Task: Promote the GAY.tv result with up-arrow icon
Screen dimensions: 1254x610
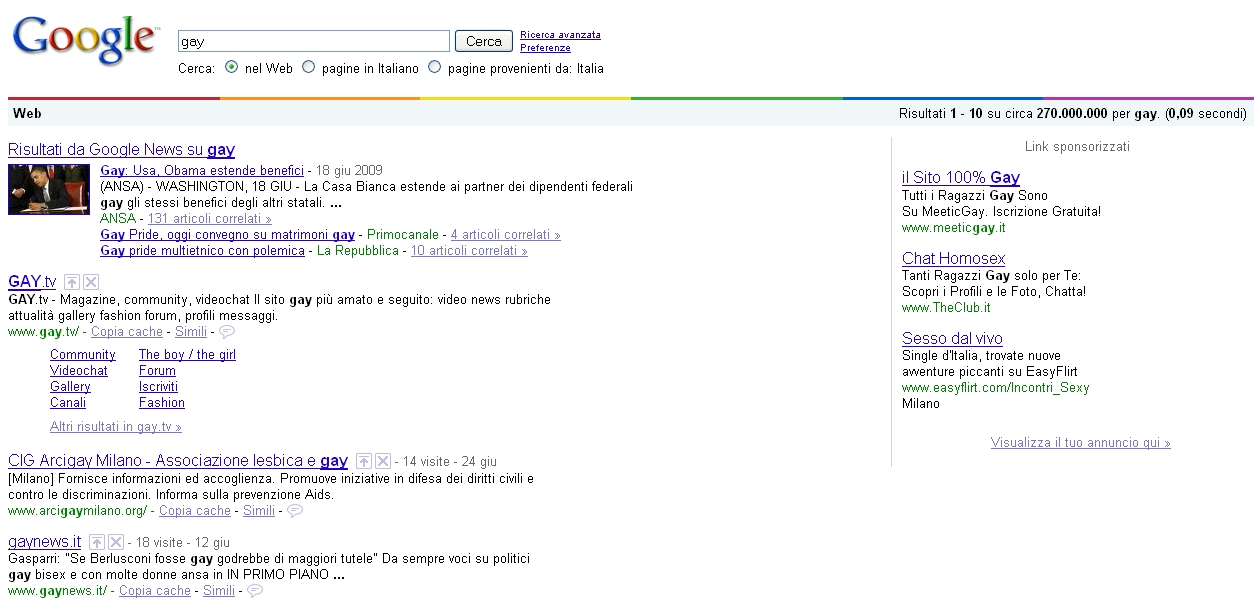Action: [74, 282]
